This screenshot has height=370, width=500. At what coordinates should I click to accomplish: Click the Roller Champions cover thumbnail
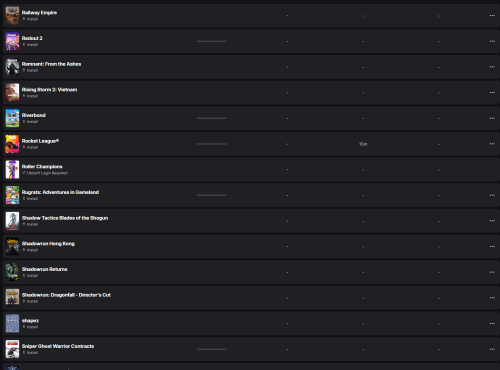(12, 170)
